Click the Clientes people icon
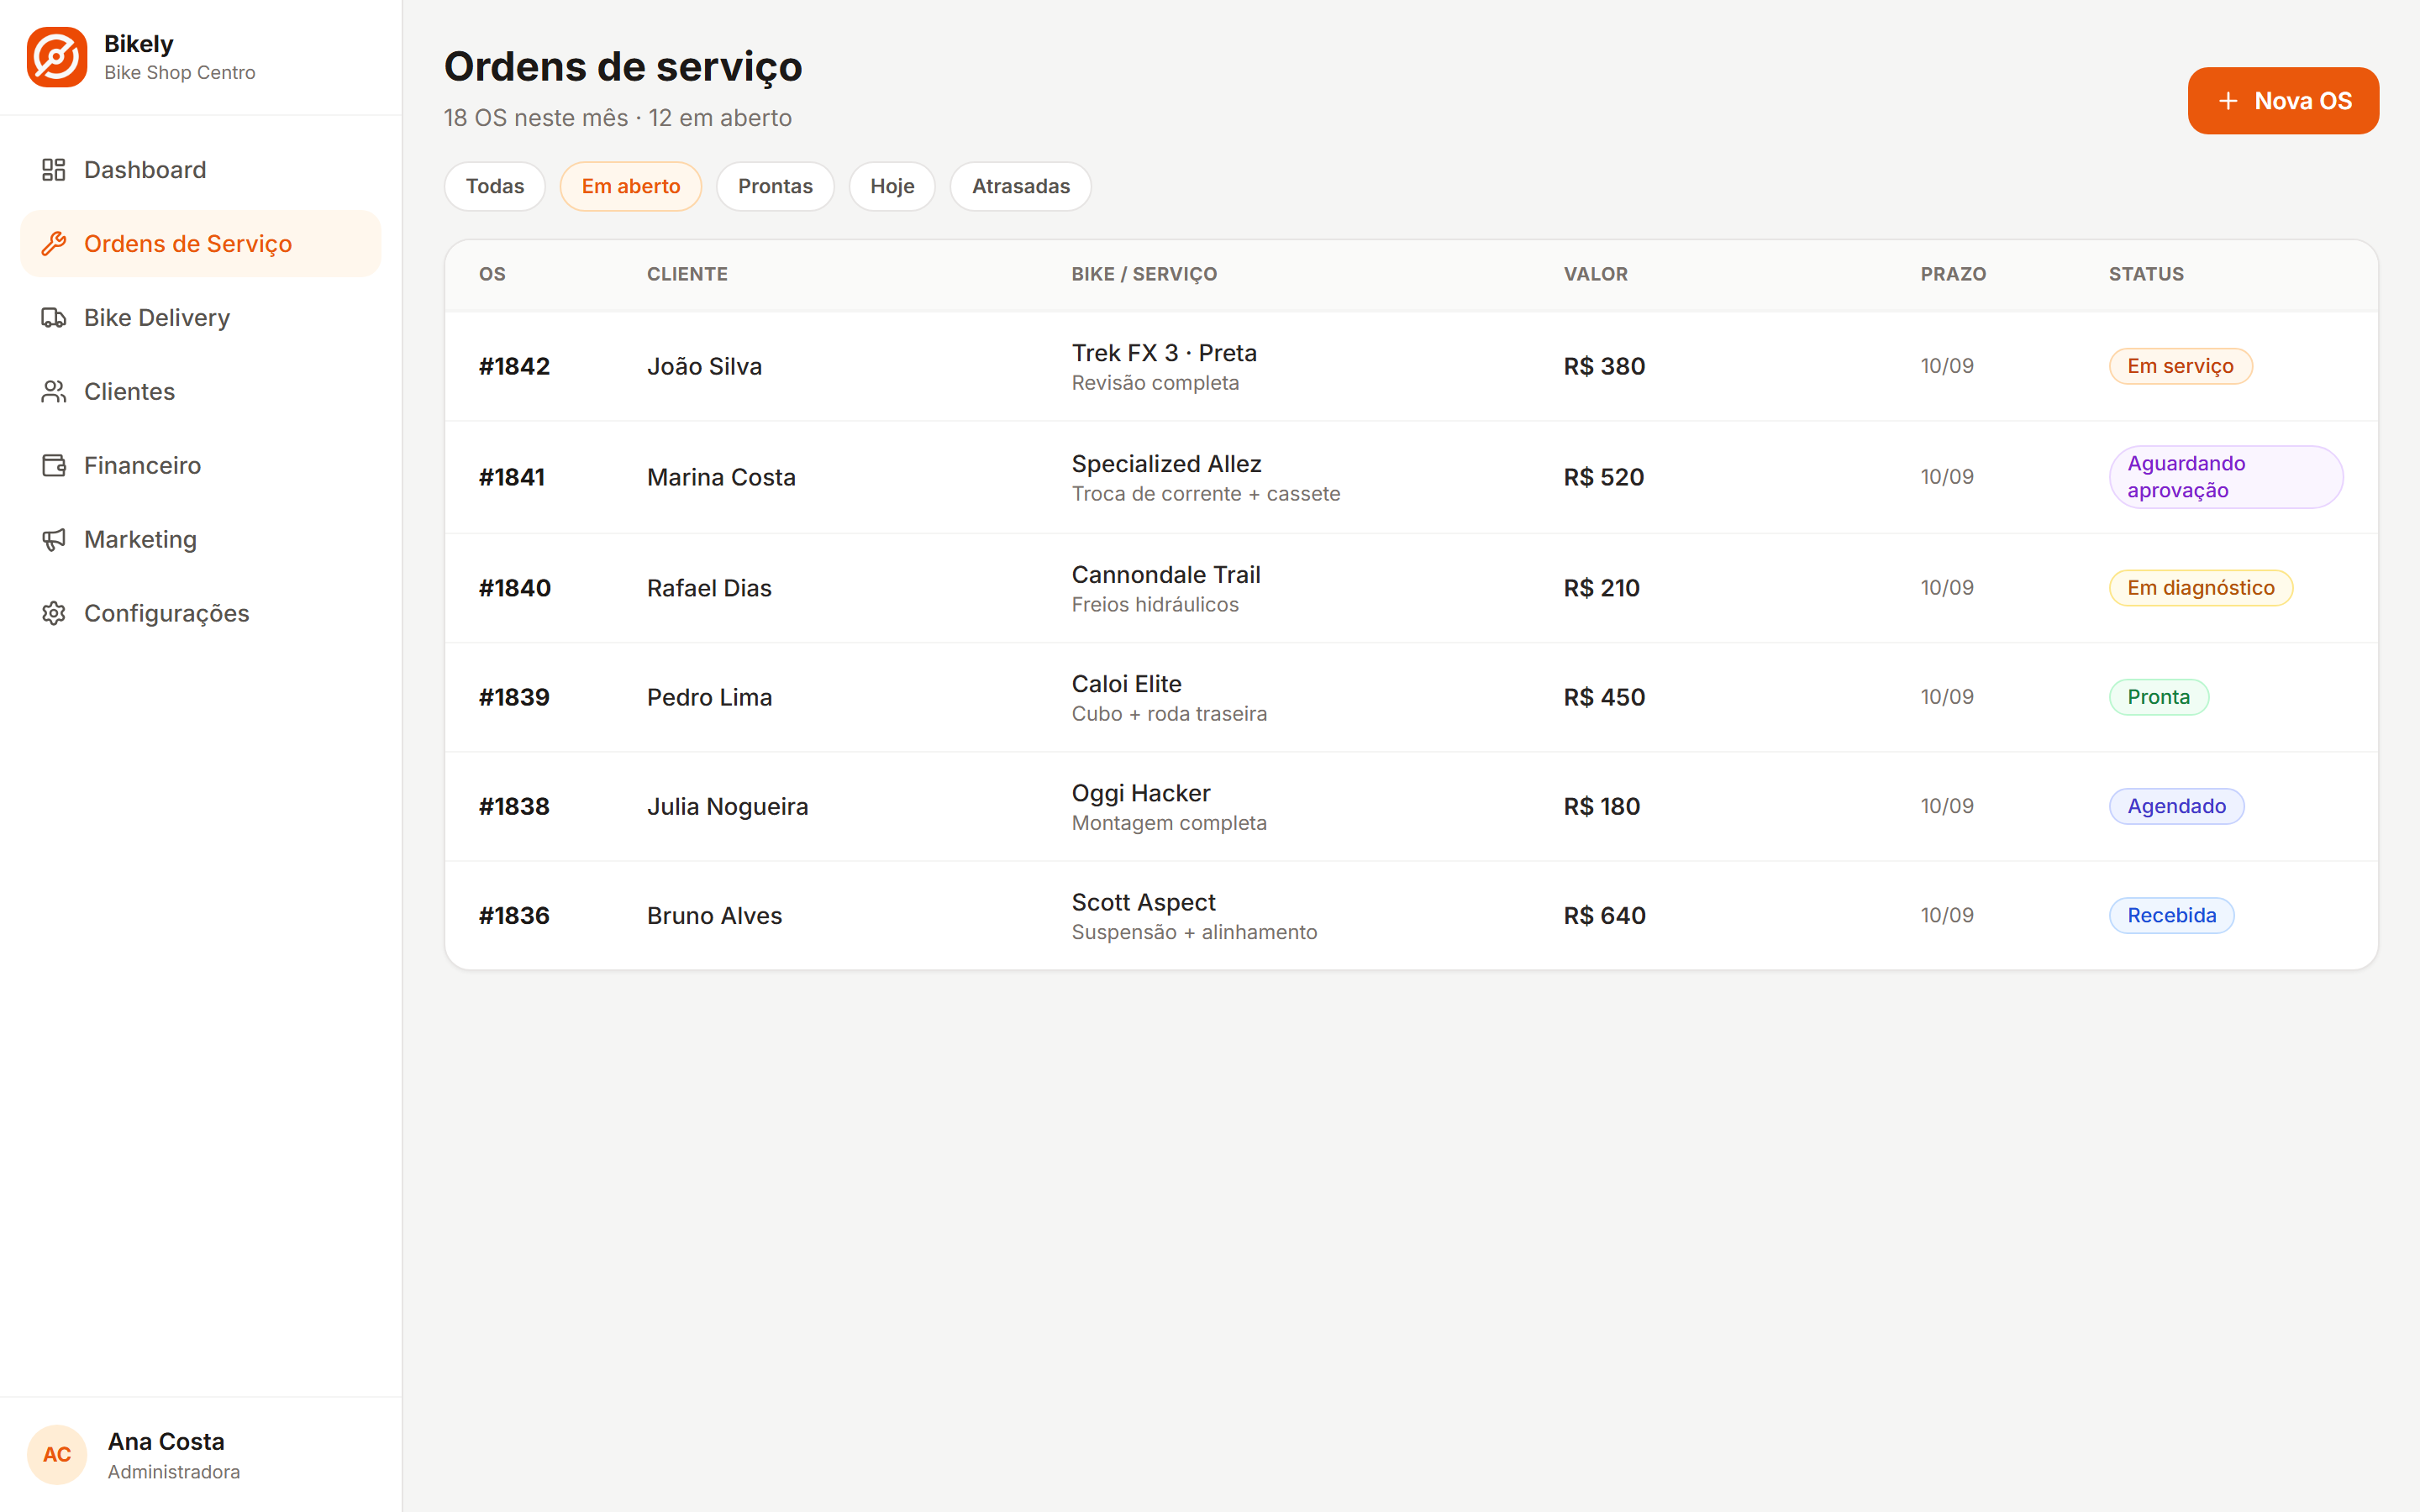 (x=54, y=392)
